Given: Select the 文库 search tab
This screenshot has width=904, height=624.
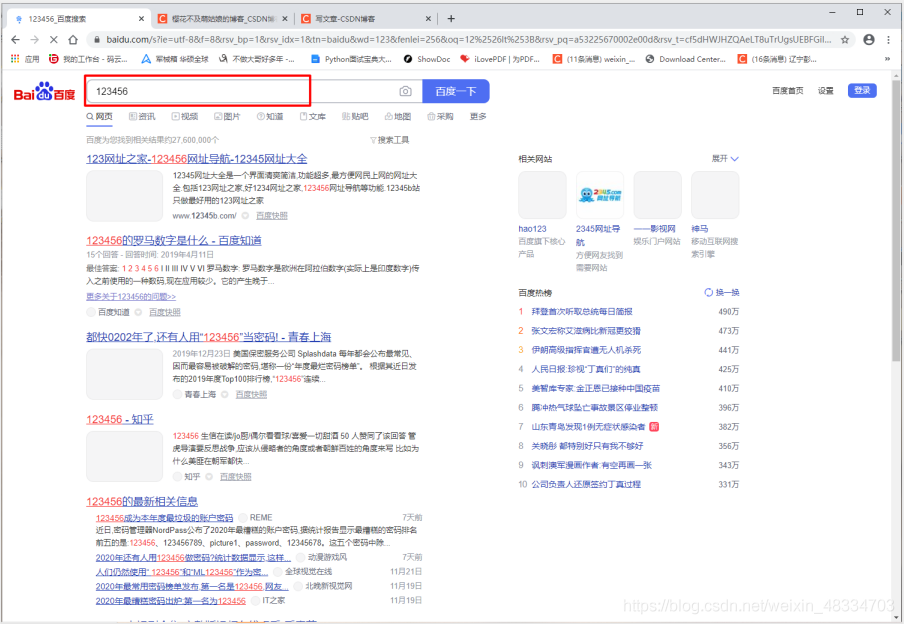Looking at the screenshot, I should tap(312, 116).
